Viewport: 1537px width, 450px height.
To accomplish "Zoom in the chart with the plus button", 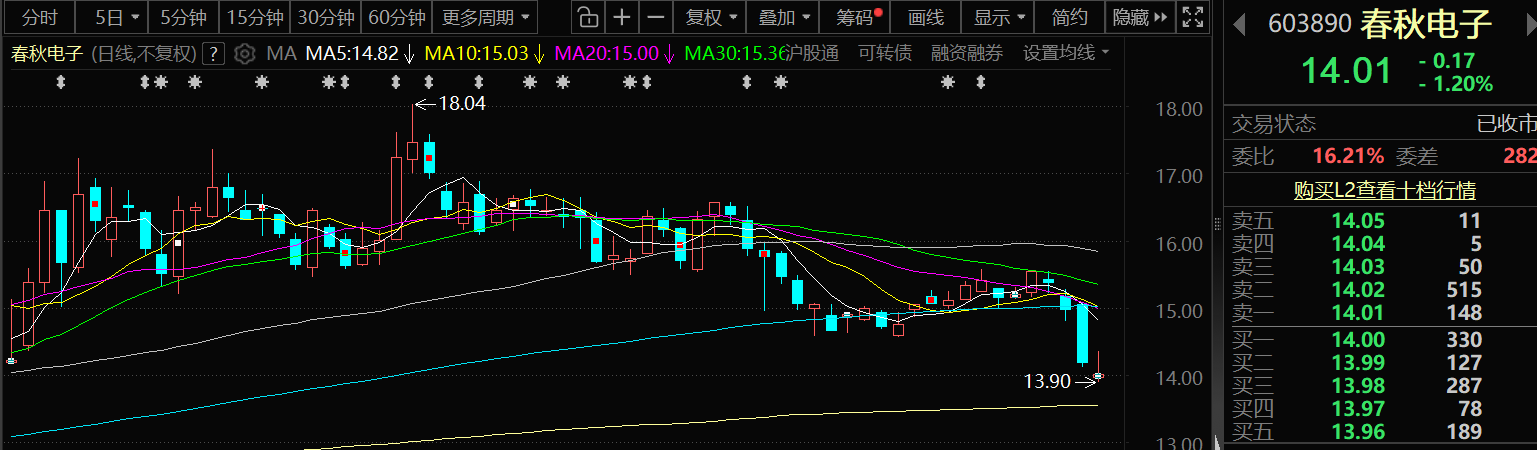I will [x=622, y=17].
